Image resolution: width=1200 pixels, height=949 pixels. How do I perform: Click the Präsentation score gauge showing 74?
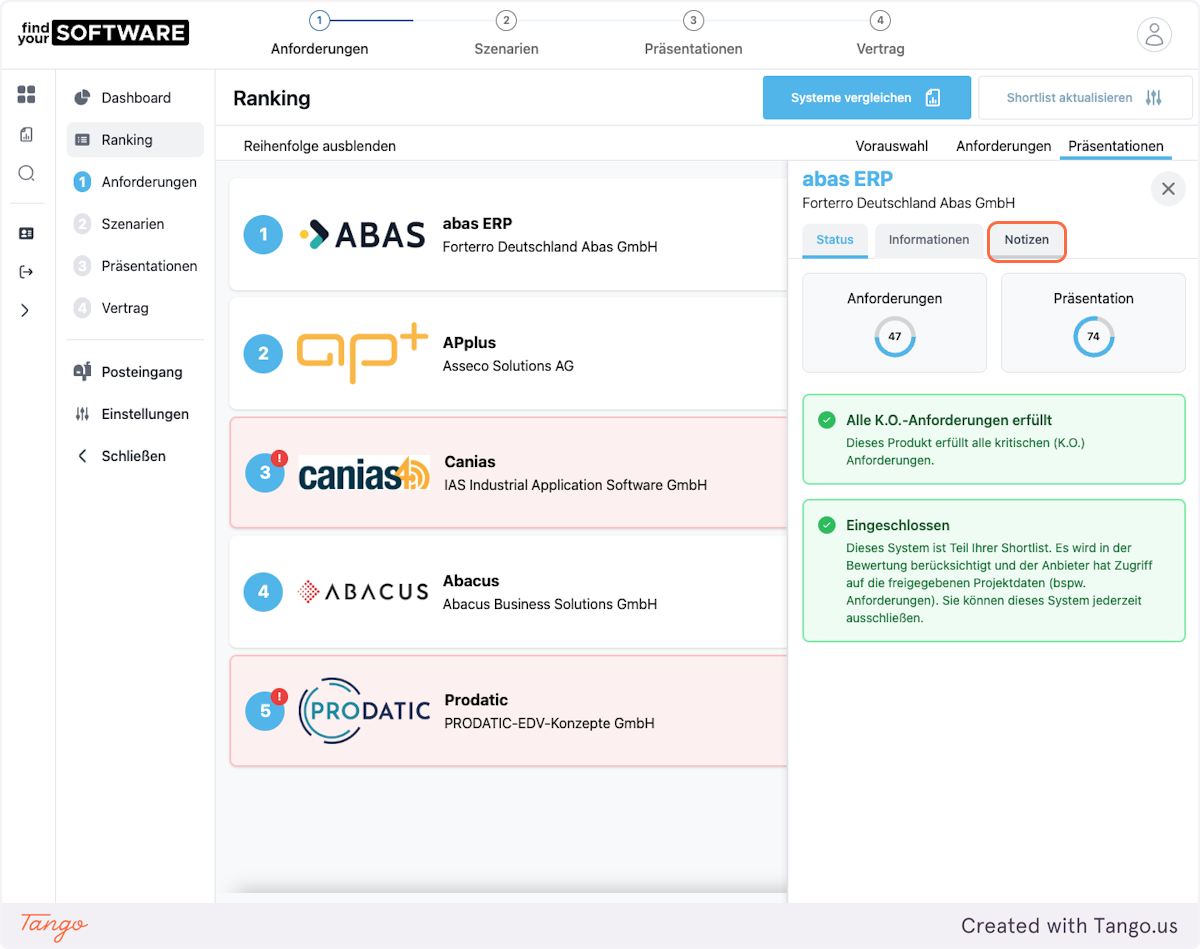click(x=1093, y=337)
